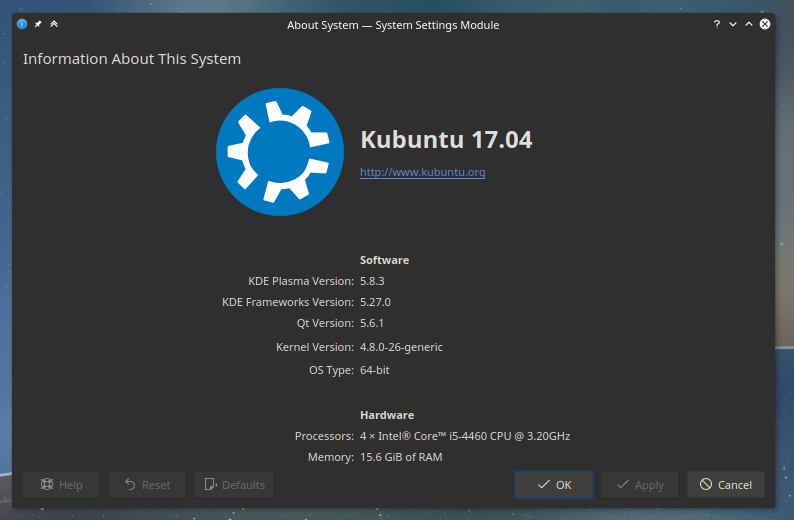Screen dimensions: 794x520
Task: Click the Cancel button
Action: (726, 485)
